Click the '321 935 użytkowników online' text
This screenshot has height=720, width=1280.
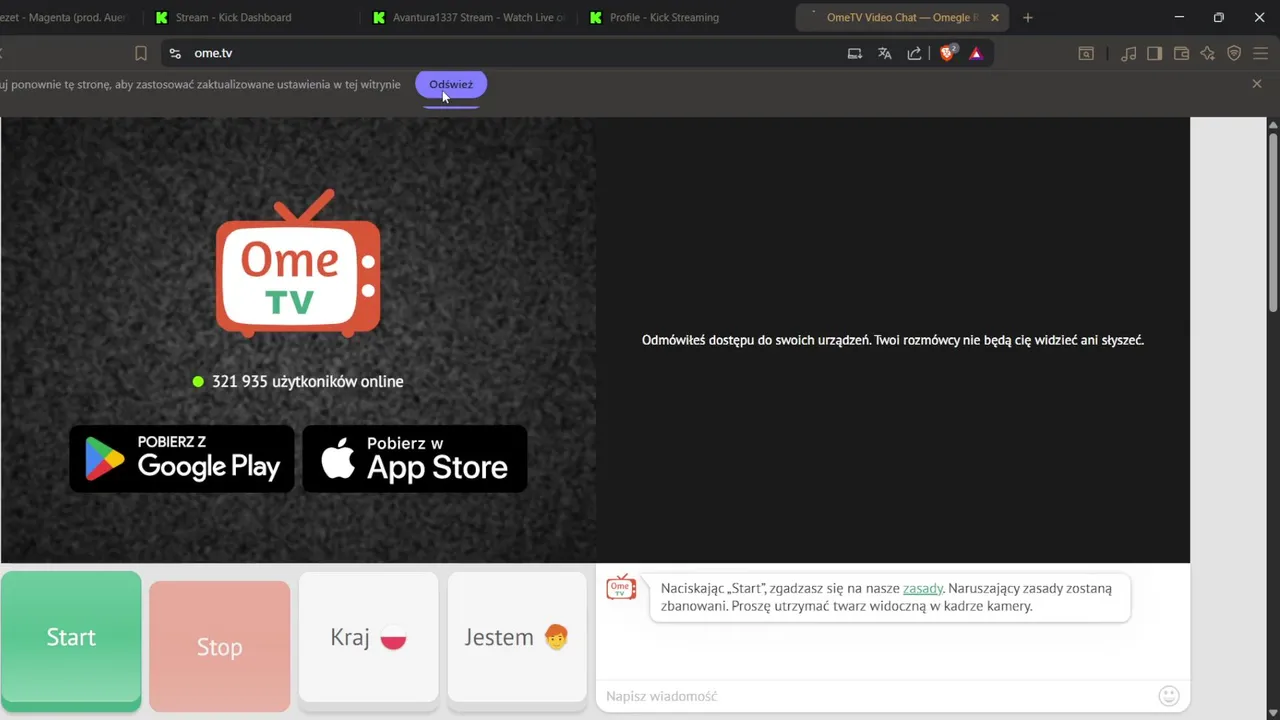308,381
